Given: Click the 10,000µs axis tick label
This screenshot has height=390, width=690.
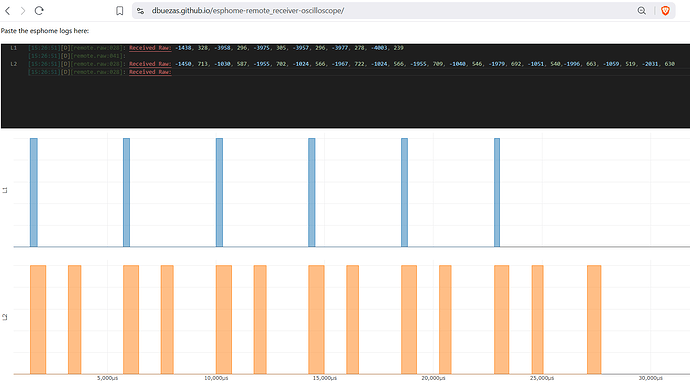Looking at the screenshot, I should (216, 378).
